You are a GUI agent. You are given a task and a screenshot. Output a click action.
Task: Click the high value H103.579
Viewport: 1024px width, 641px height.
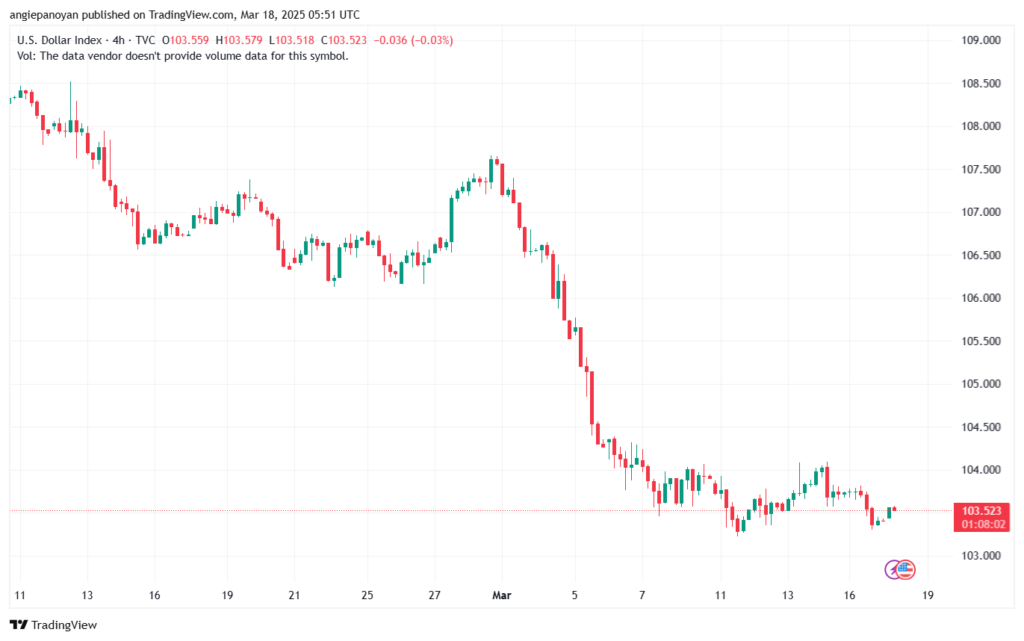[239, 40]
